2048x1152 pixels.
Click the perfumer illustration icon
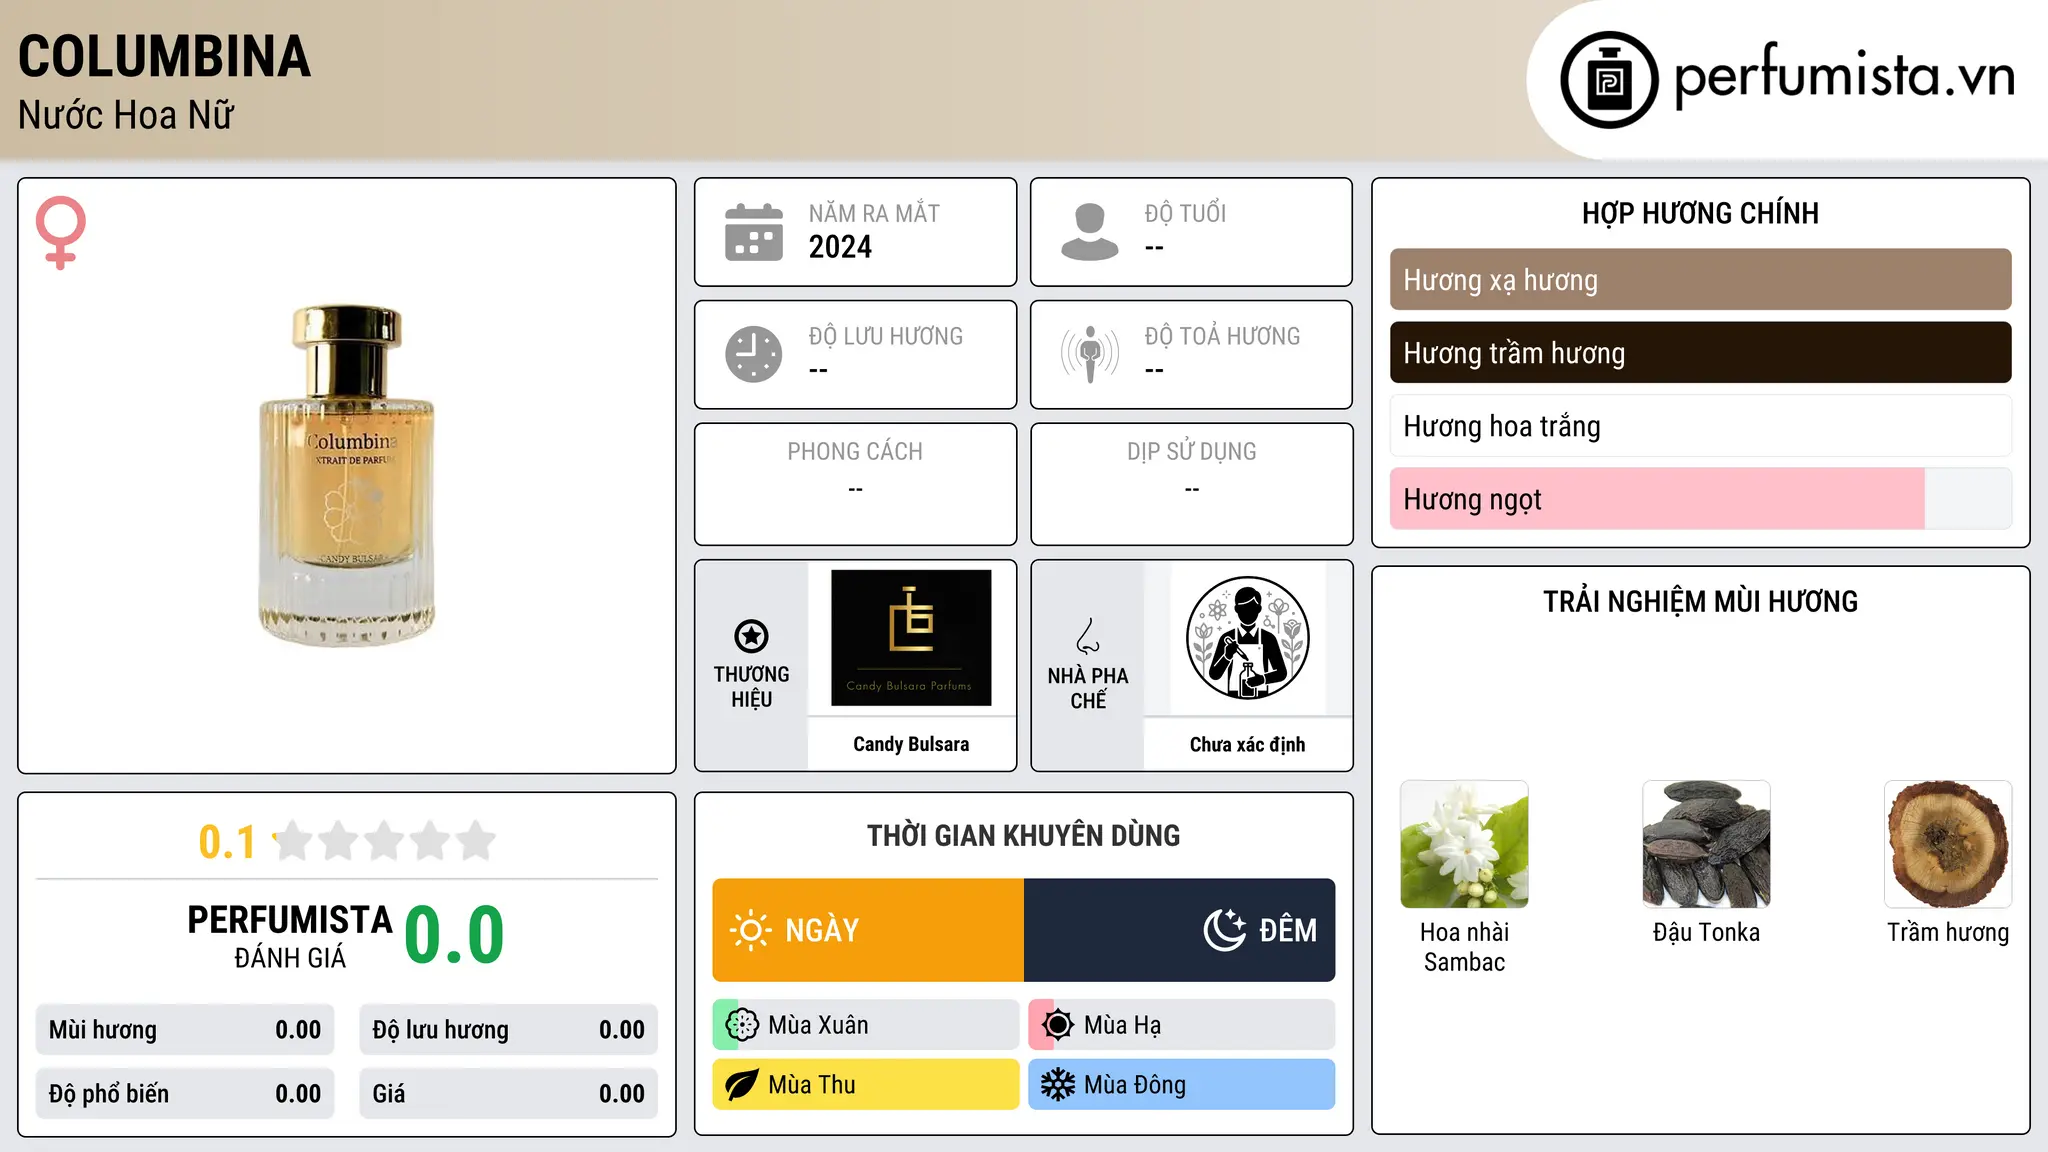(1247, 638)
